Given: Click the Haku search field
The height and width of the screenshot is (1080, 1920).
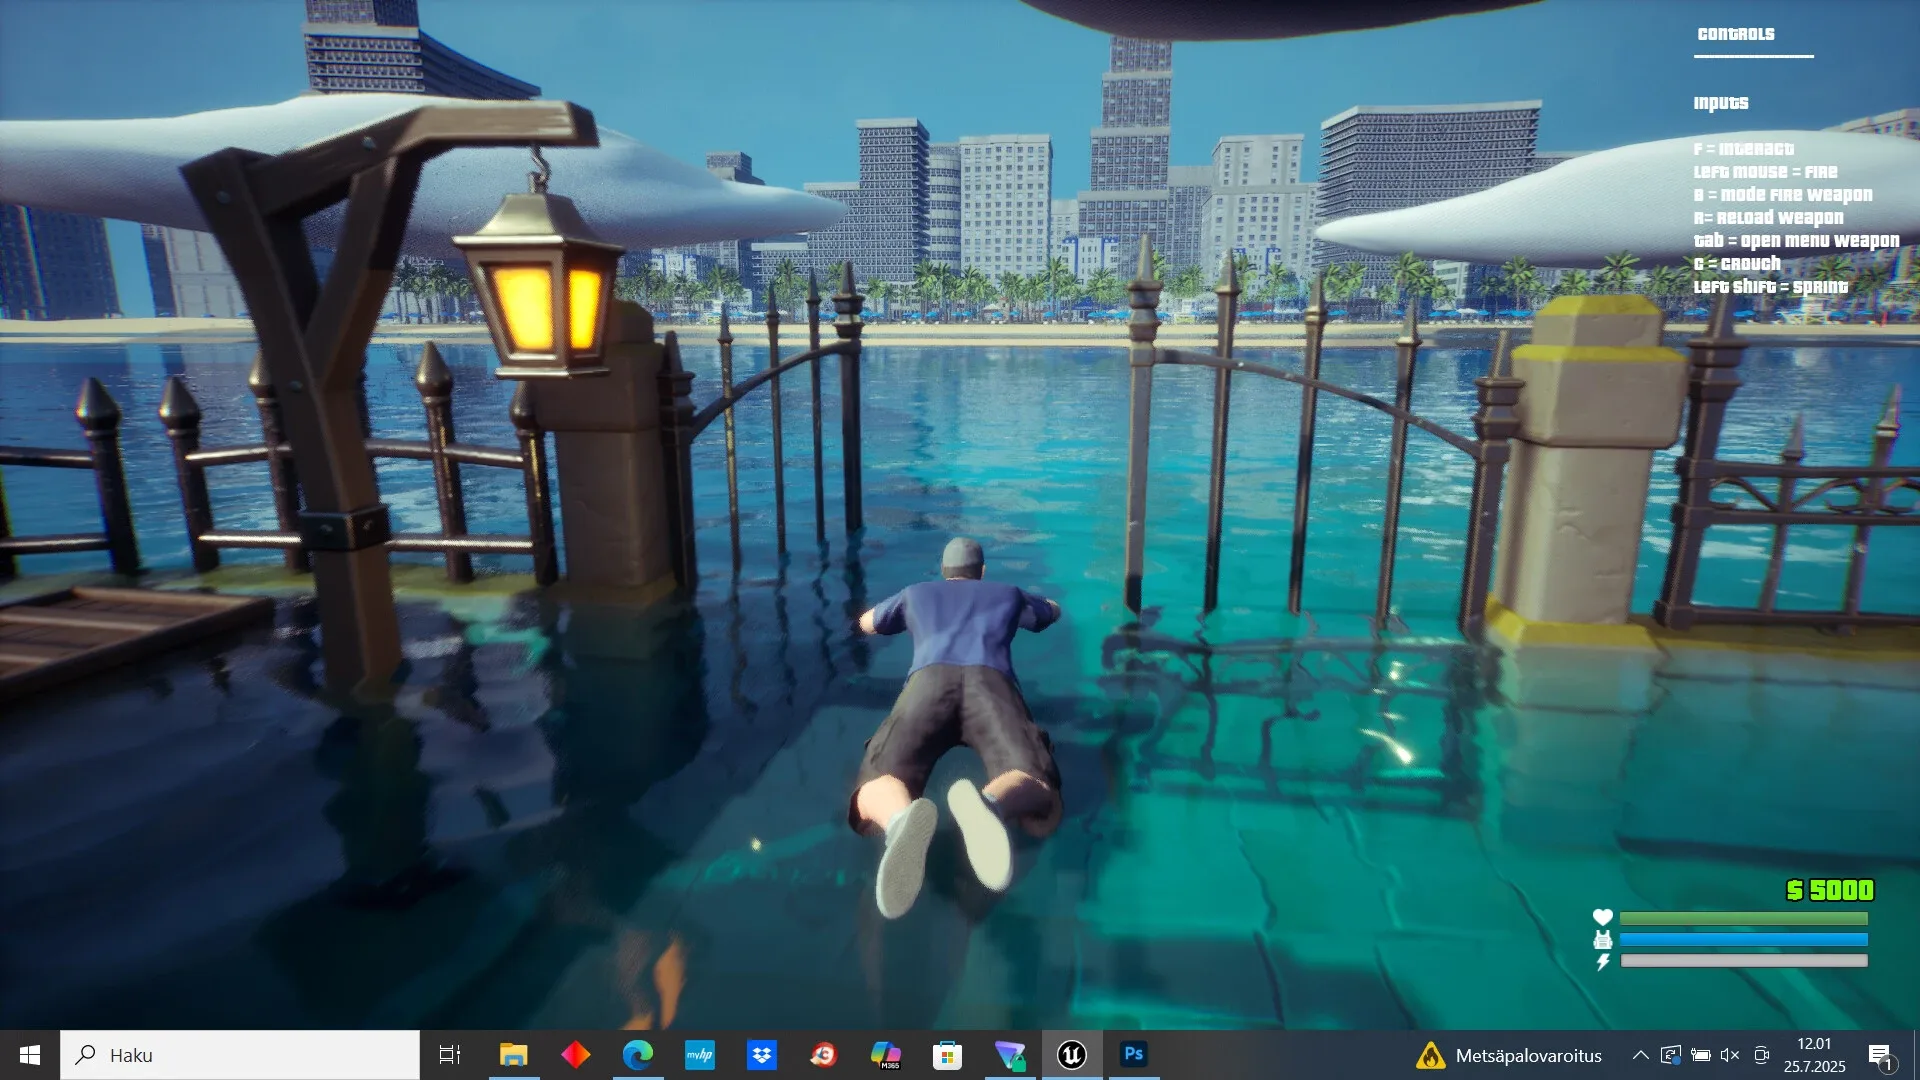Looking at the screenshot, I should click(x=240, y=1055).
